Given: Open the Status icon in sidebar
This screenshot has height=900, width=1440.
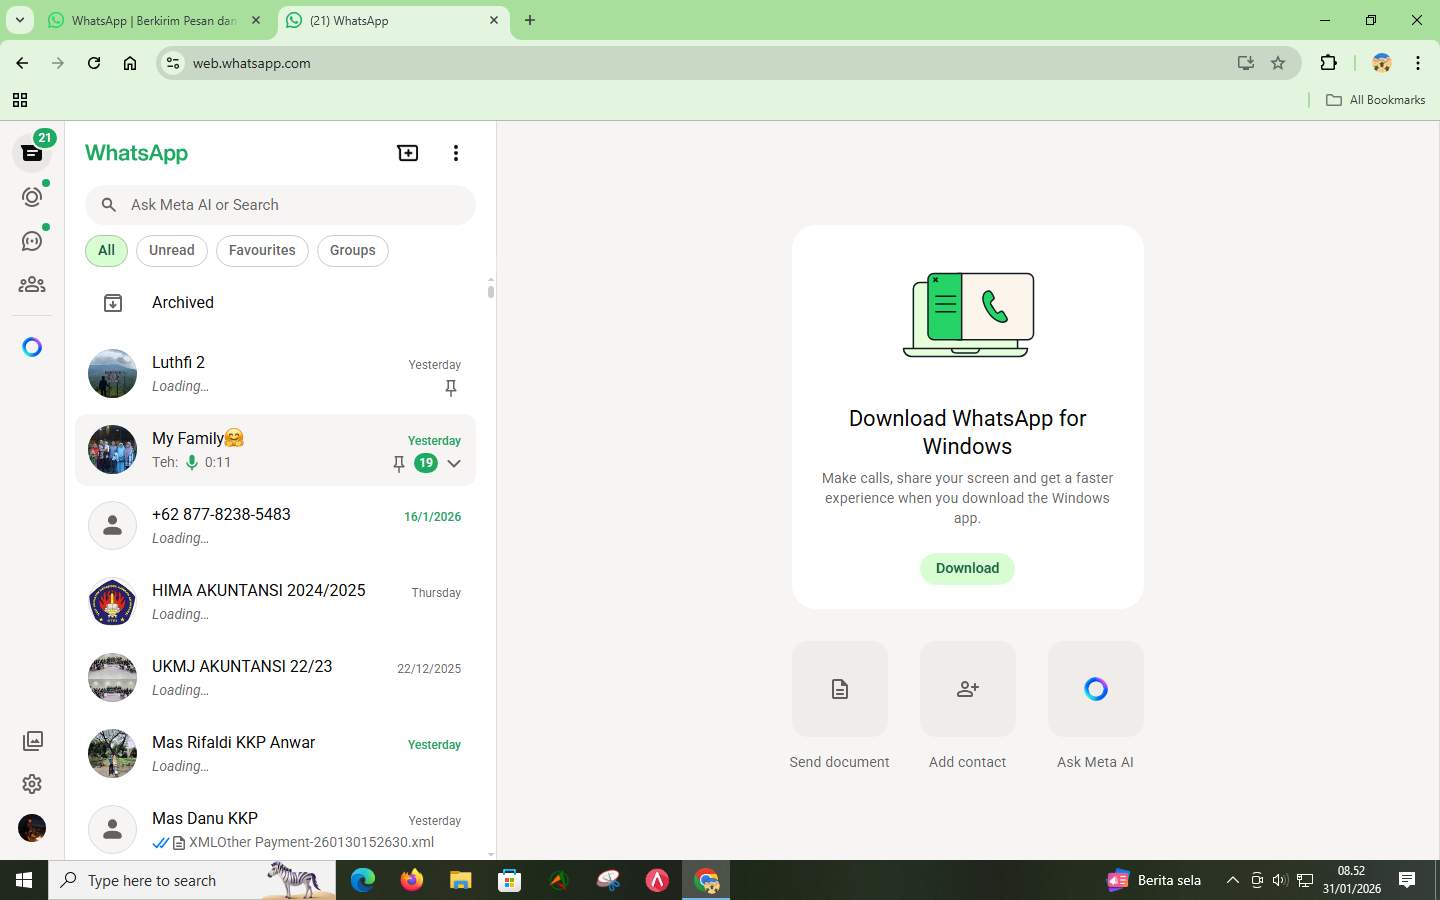Looking at the screenshot, I should pos(32,197).
